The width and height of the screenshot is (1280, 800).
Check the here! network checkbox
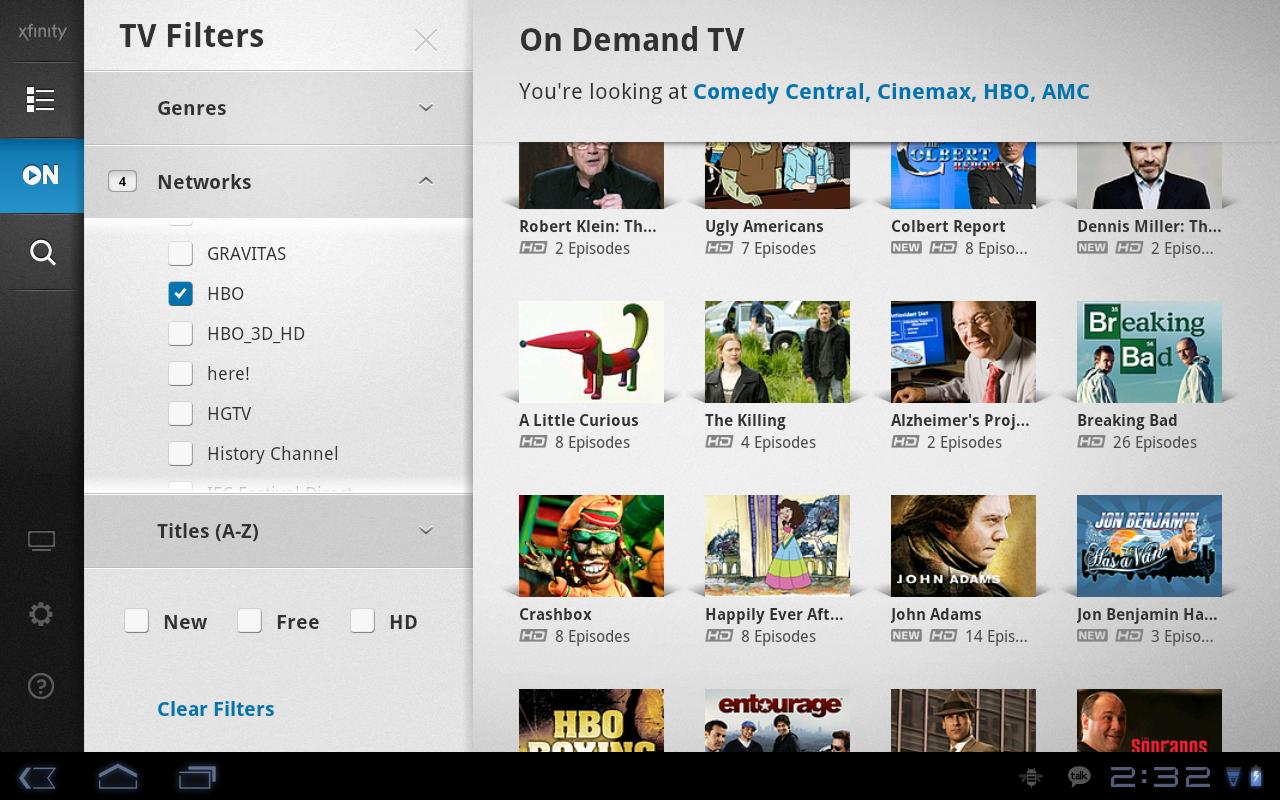181,373
